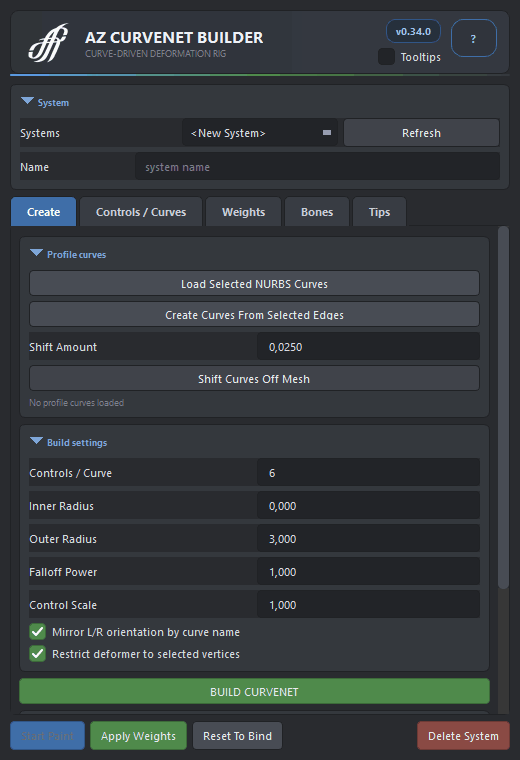Enable the Tooltips checkbox
Screen dimensions: 520x760
(x=386, y=57)
